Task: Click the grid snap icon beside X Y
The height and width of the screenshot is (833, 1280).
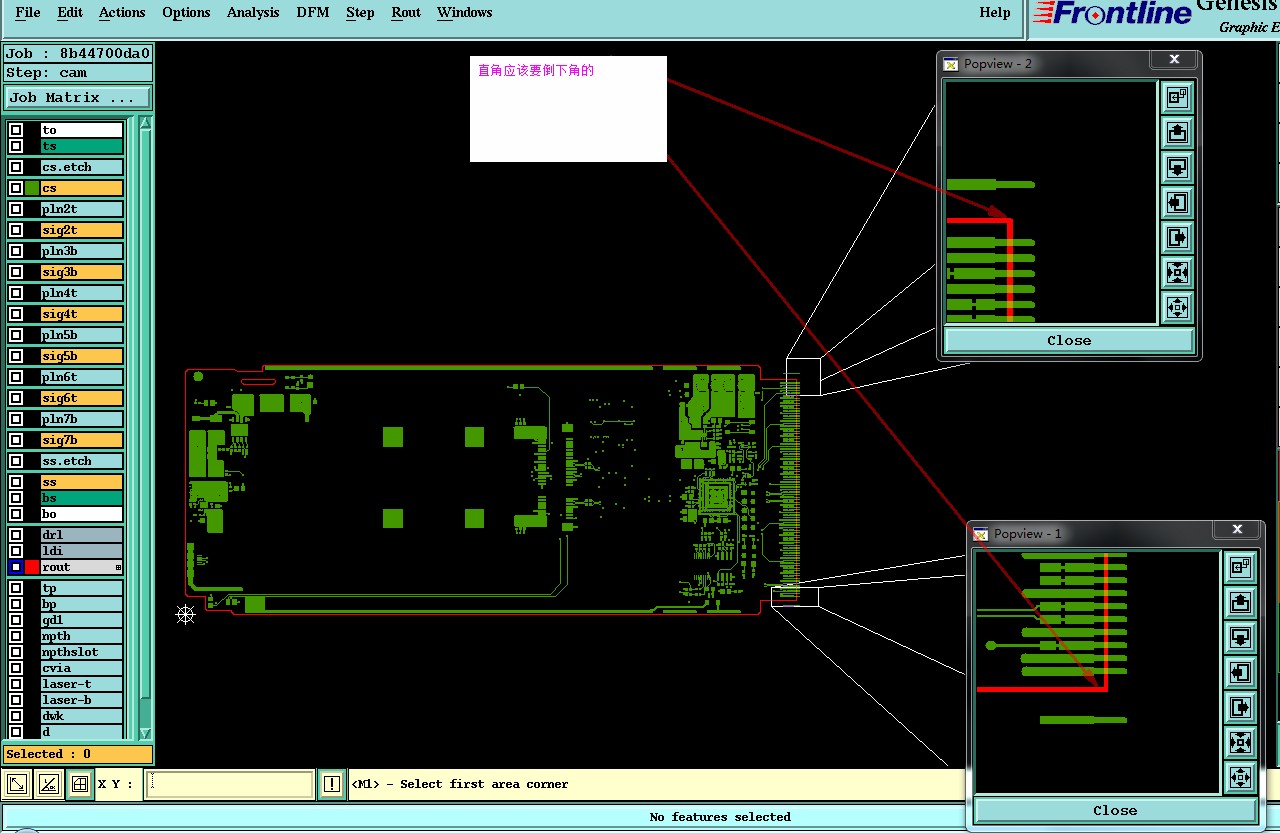Action: coord(80,785)
